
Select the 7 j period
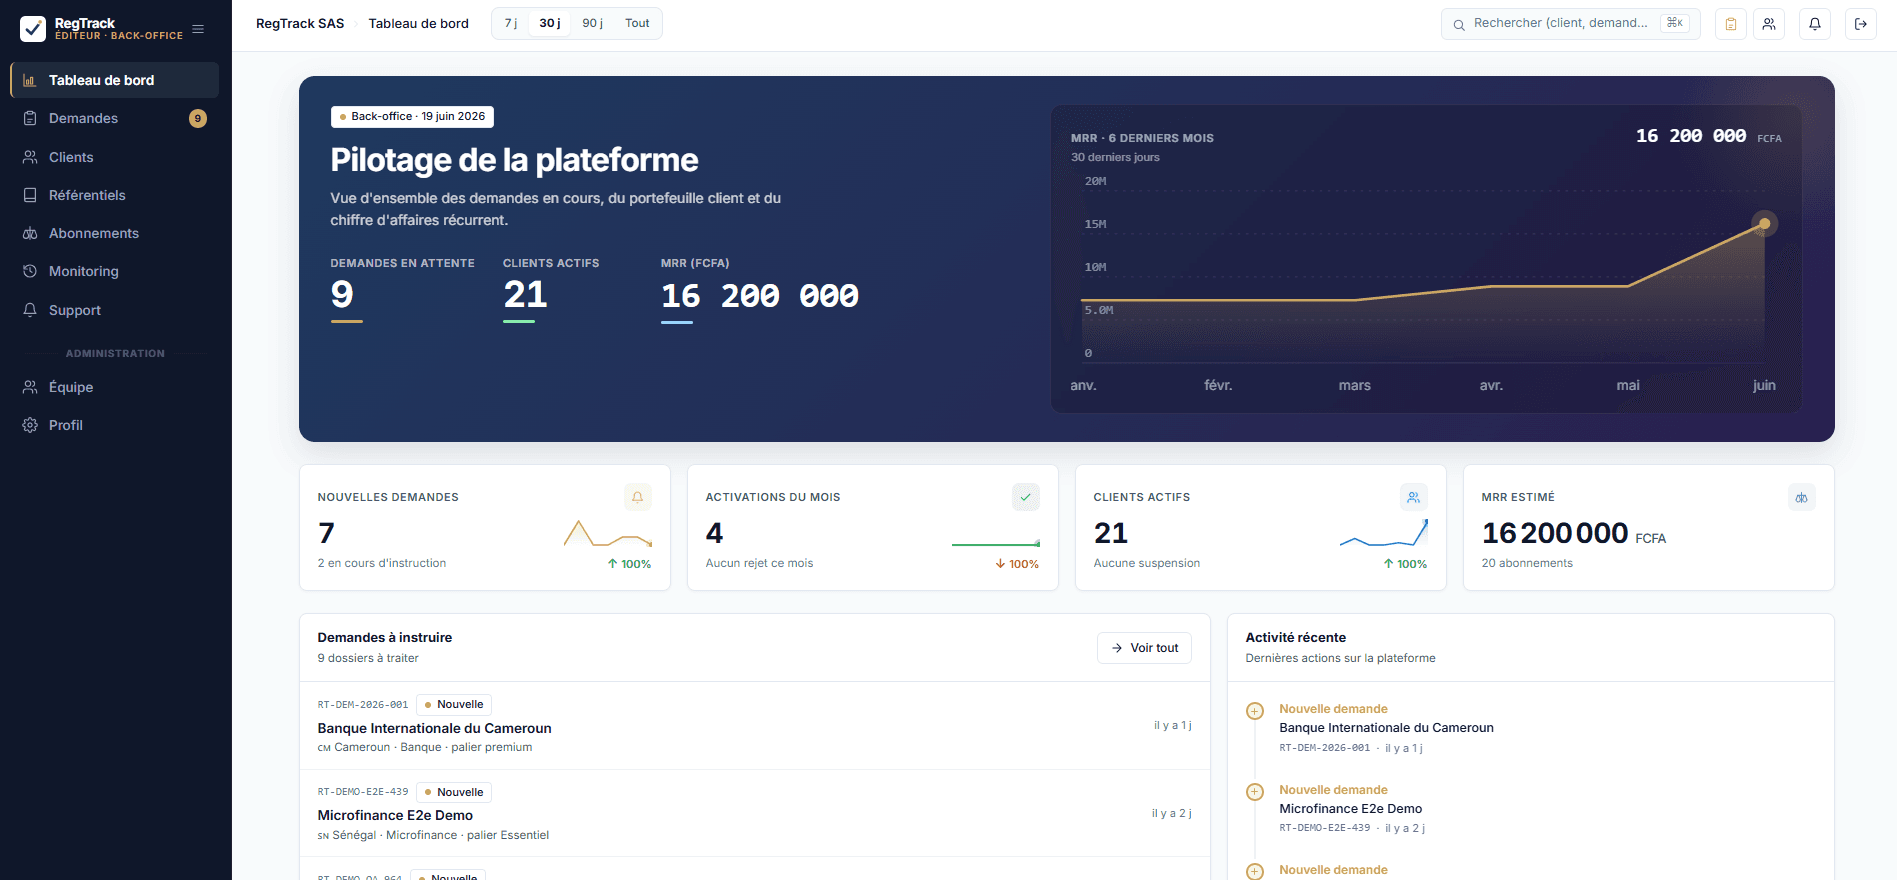point(511,23)
